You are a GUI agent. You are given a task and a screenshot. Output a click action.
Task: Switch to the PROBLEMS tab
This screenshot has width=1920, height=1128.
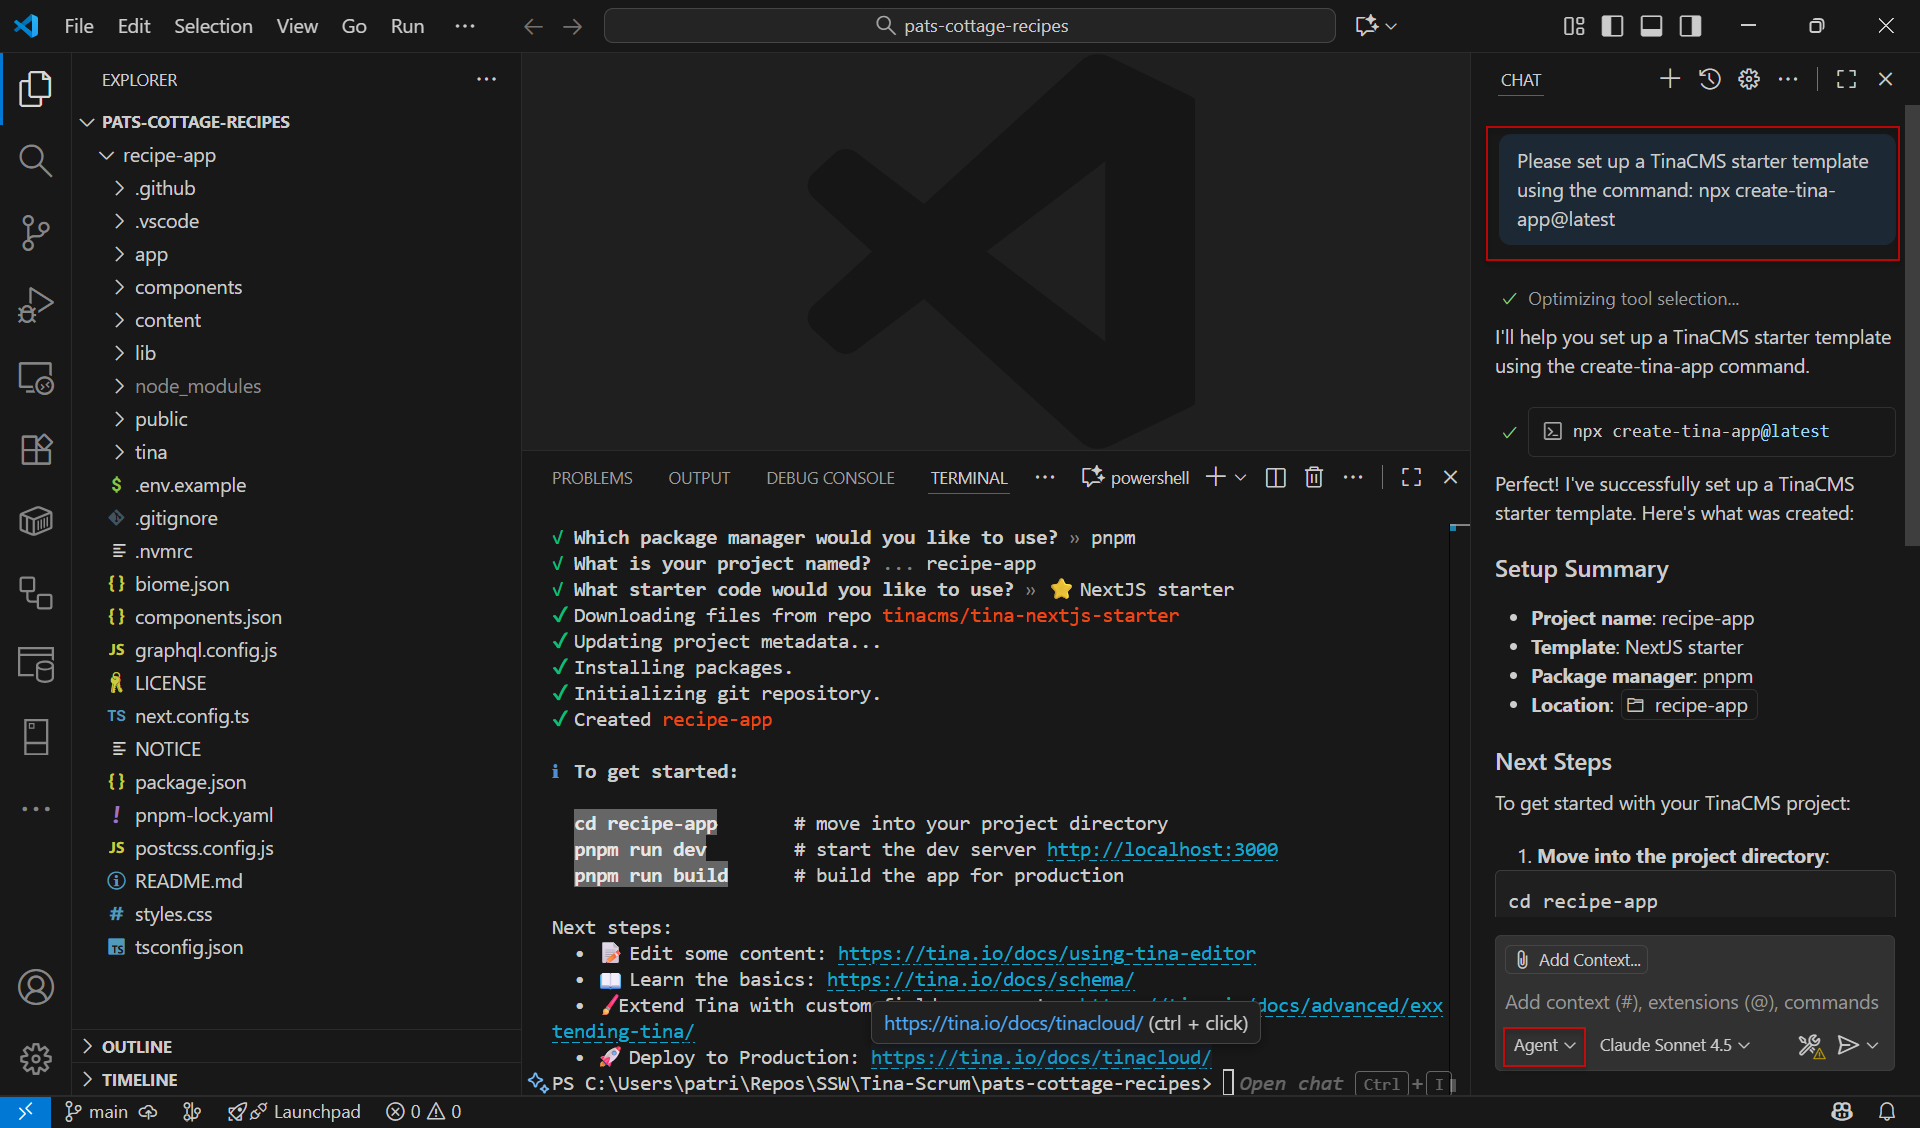coord(592,478)
